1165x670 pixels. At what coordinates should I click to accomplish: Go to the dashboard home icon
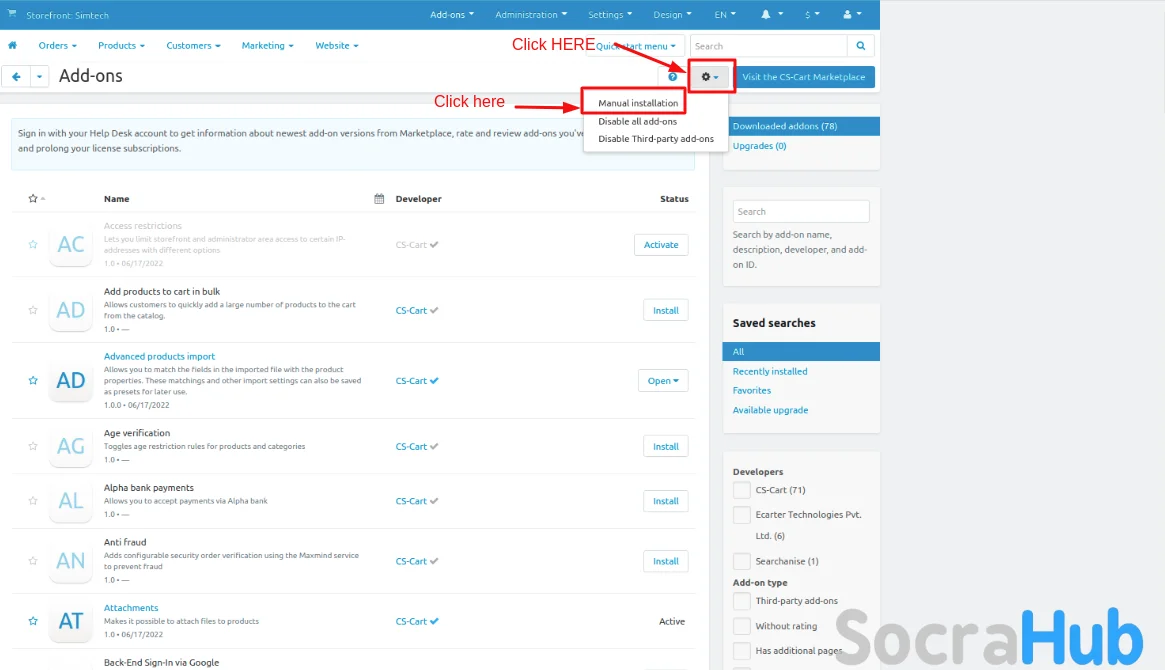coord(13,45)
